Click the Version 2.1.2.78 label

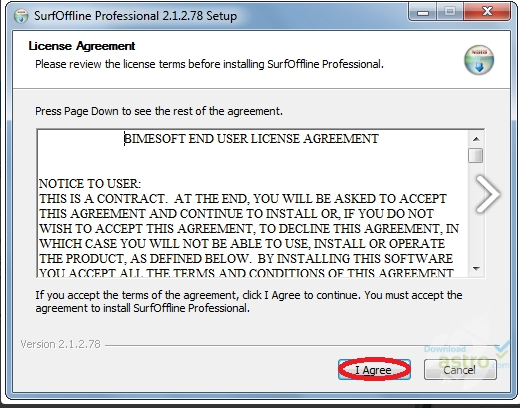pos(60,344)
